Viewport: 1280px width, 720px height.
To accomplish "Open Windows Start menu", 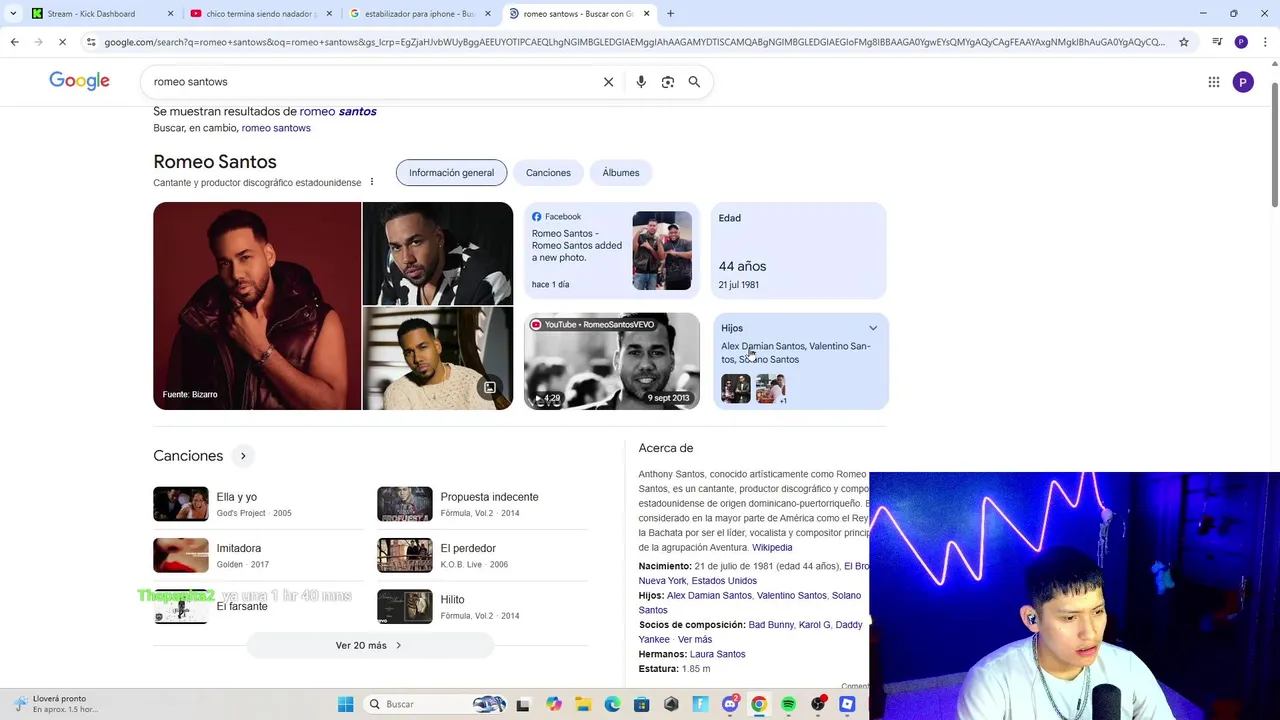I will point(345,704).
